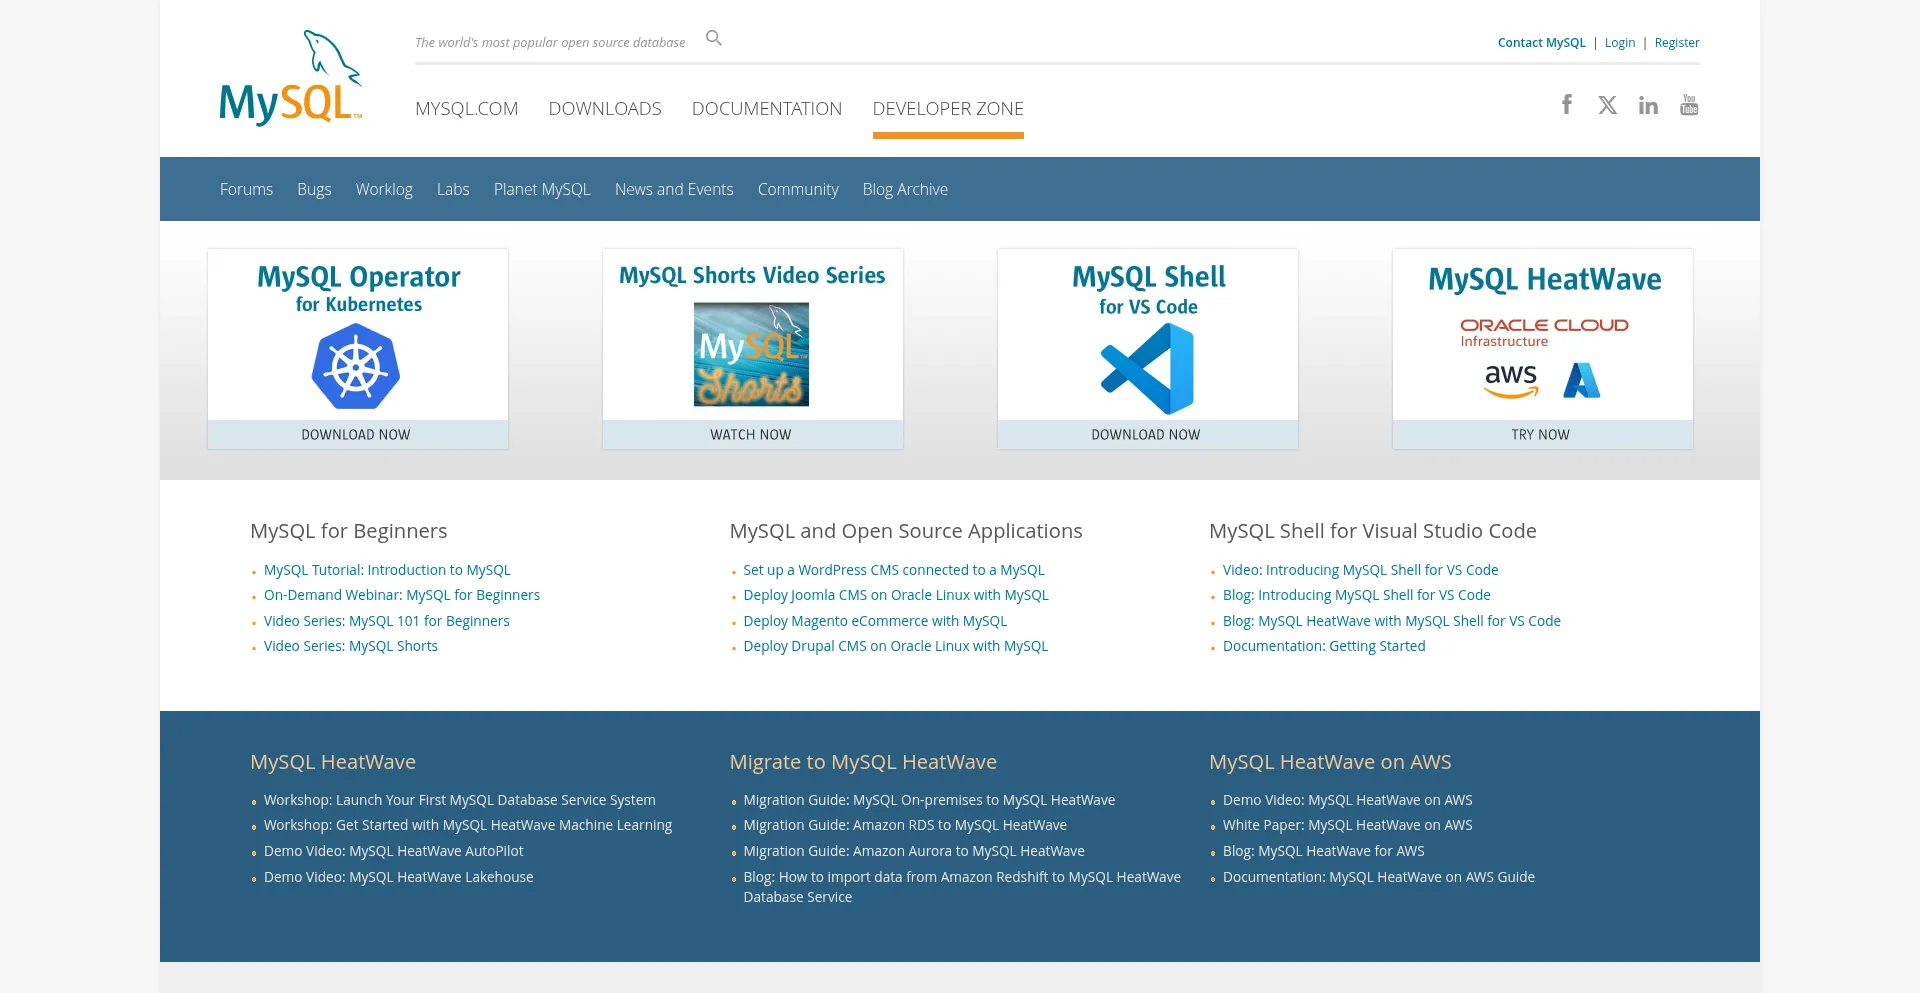
Task: Click the MySQL dolphin logo
Action: [290, 78]
